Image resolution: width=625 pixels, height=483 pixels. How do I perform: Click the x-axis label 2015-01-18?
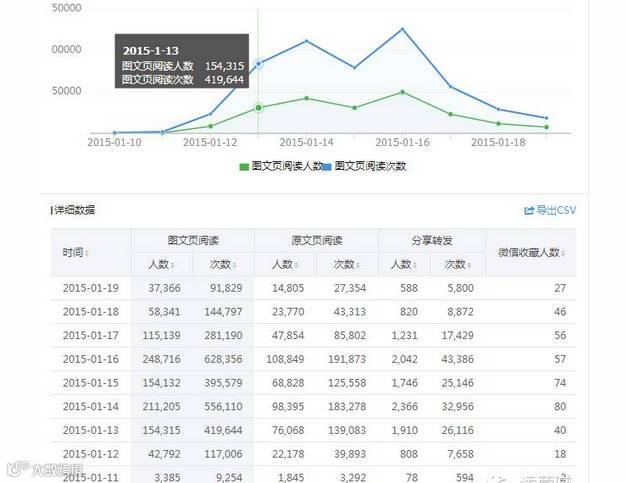[498, 143]
